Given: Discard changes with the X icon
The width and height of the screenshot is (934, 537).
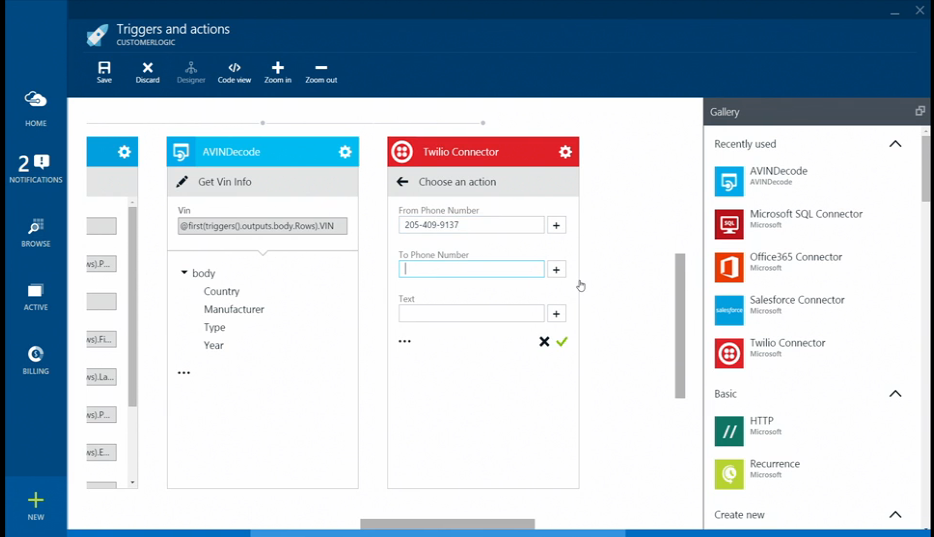Looking at the screenshot, I should click(x=147, y=68).
